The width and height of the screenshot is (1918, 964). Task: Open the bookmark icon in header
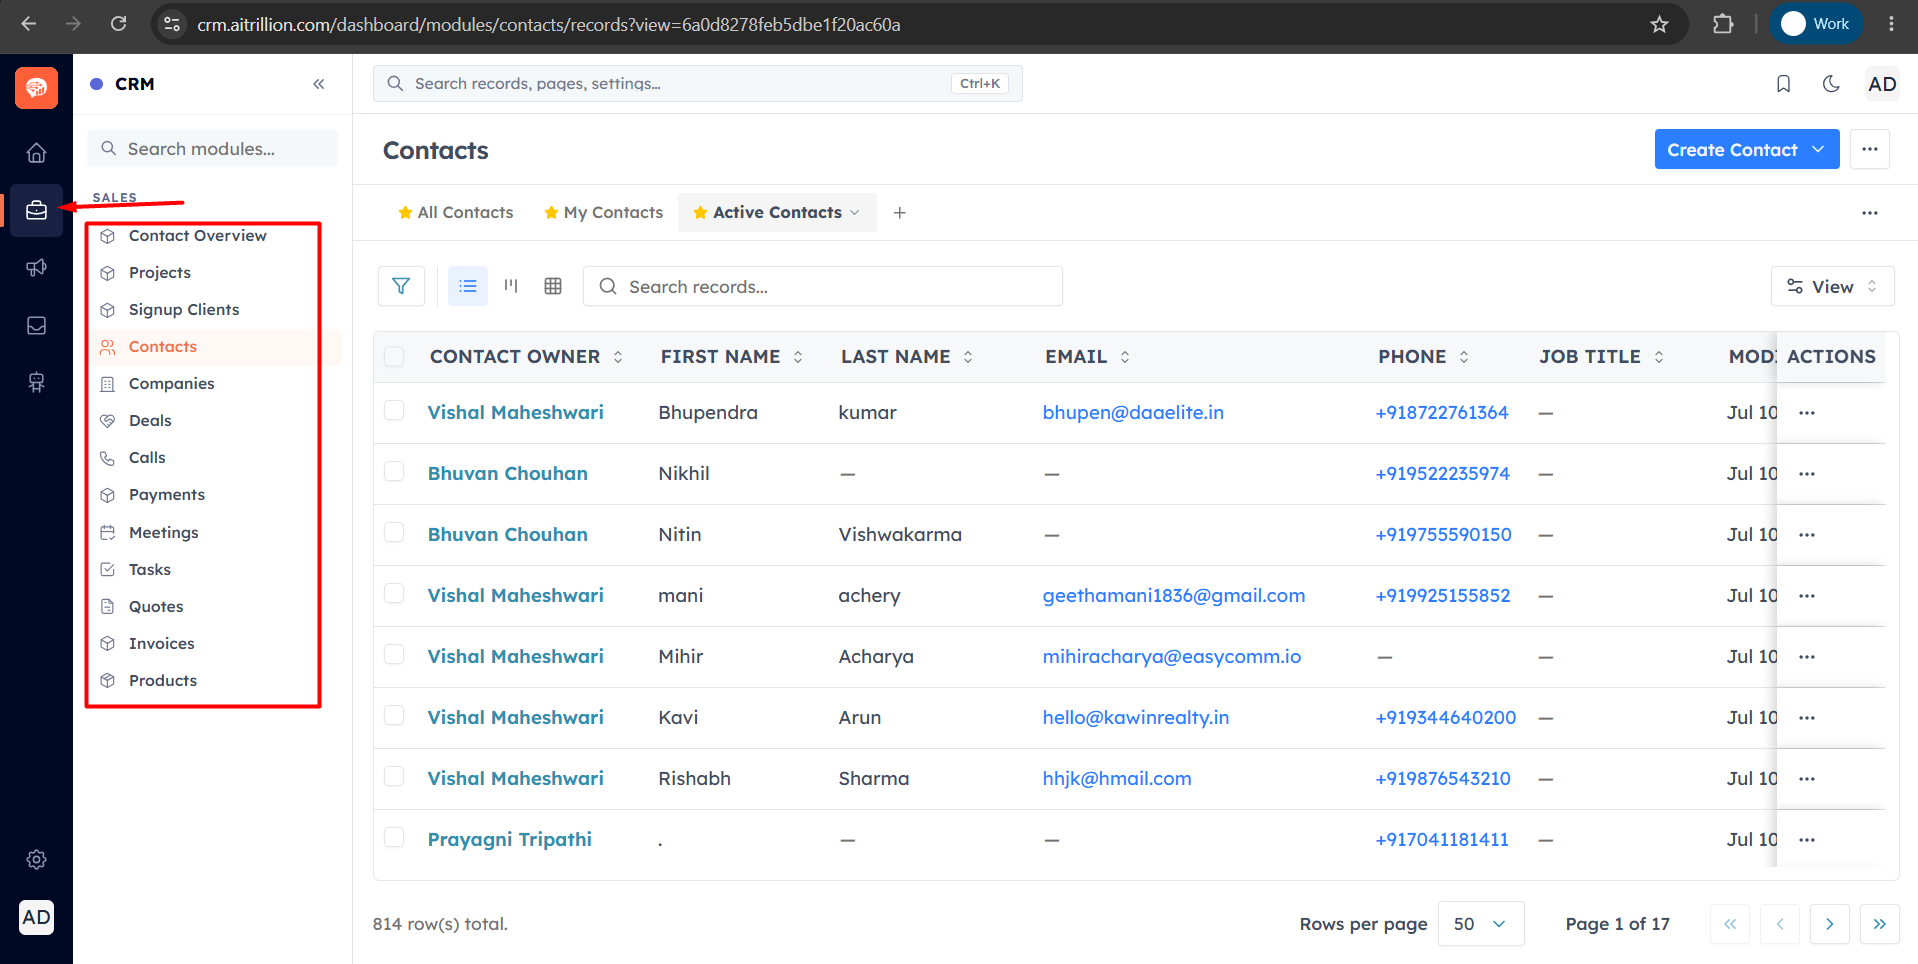point(1783,84)
